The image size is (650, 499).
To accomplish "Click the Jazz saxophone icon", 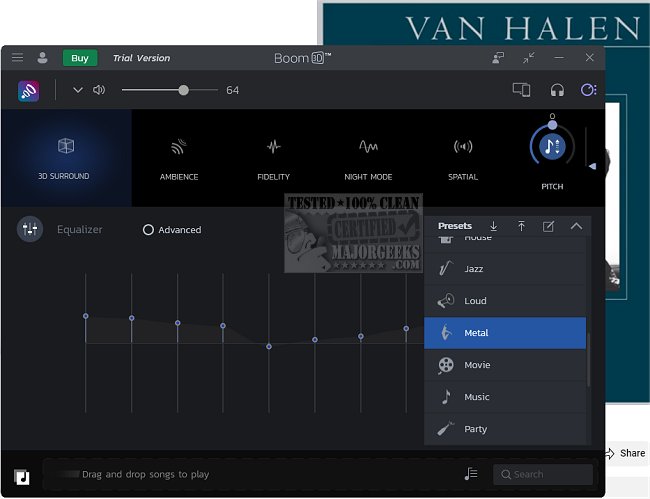I will coord(446,269).
